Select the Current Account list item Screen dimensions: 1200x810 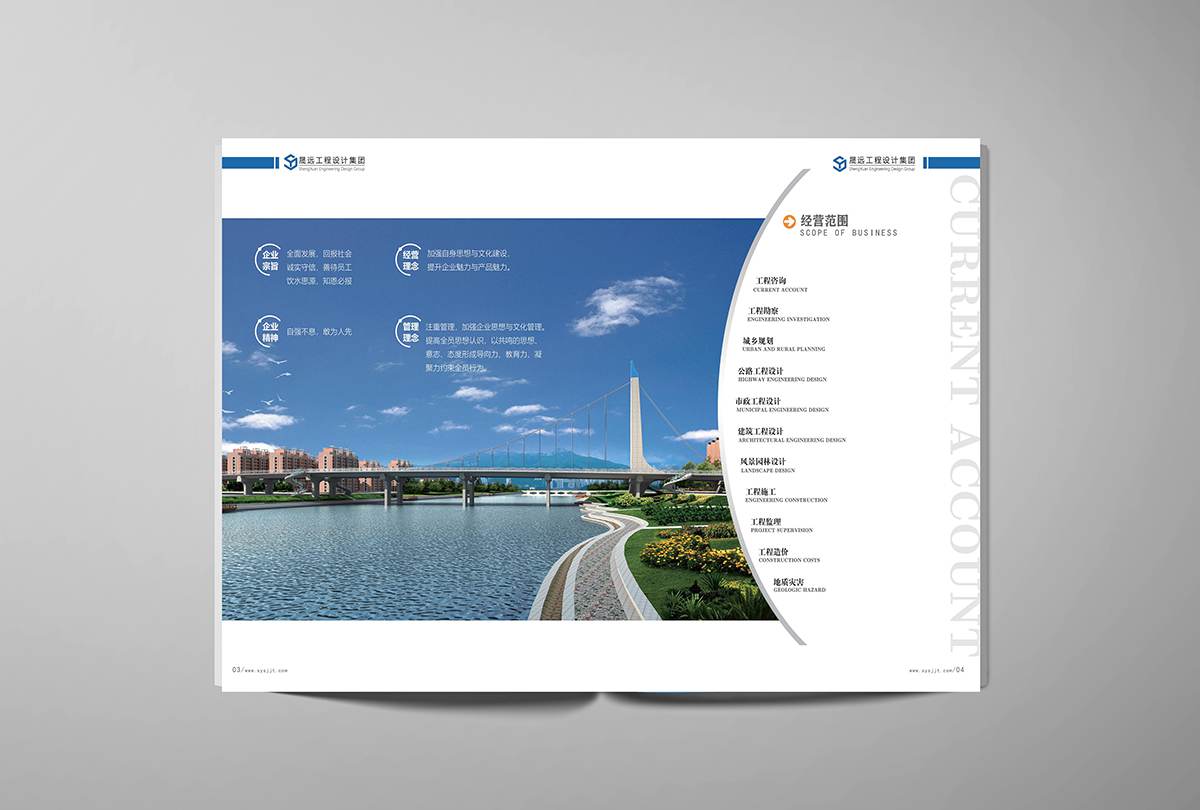pyautogui.click(x=780, y=284)
